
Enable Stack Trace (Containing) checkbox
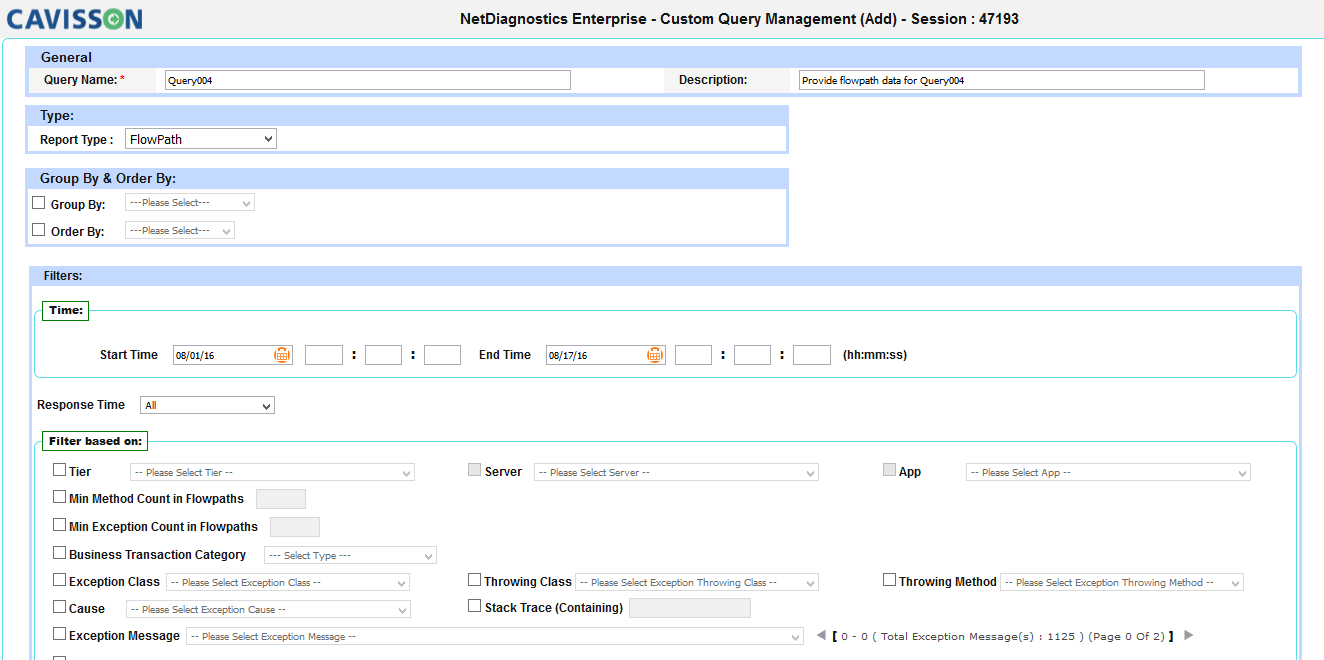pyautogui.click(x=475, y=606)
